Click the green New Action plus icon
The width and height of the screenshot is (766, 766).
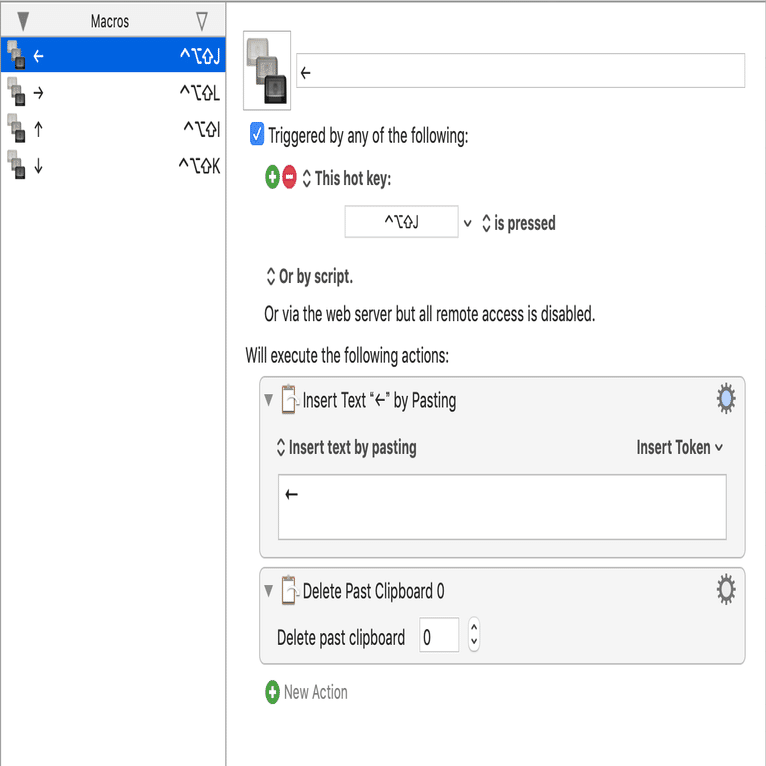pyautogui.click(x=272, y=692)
